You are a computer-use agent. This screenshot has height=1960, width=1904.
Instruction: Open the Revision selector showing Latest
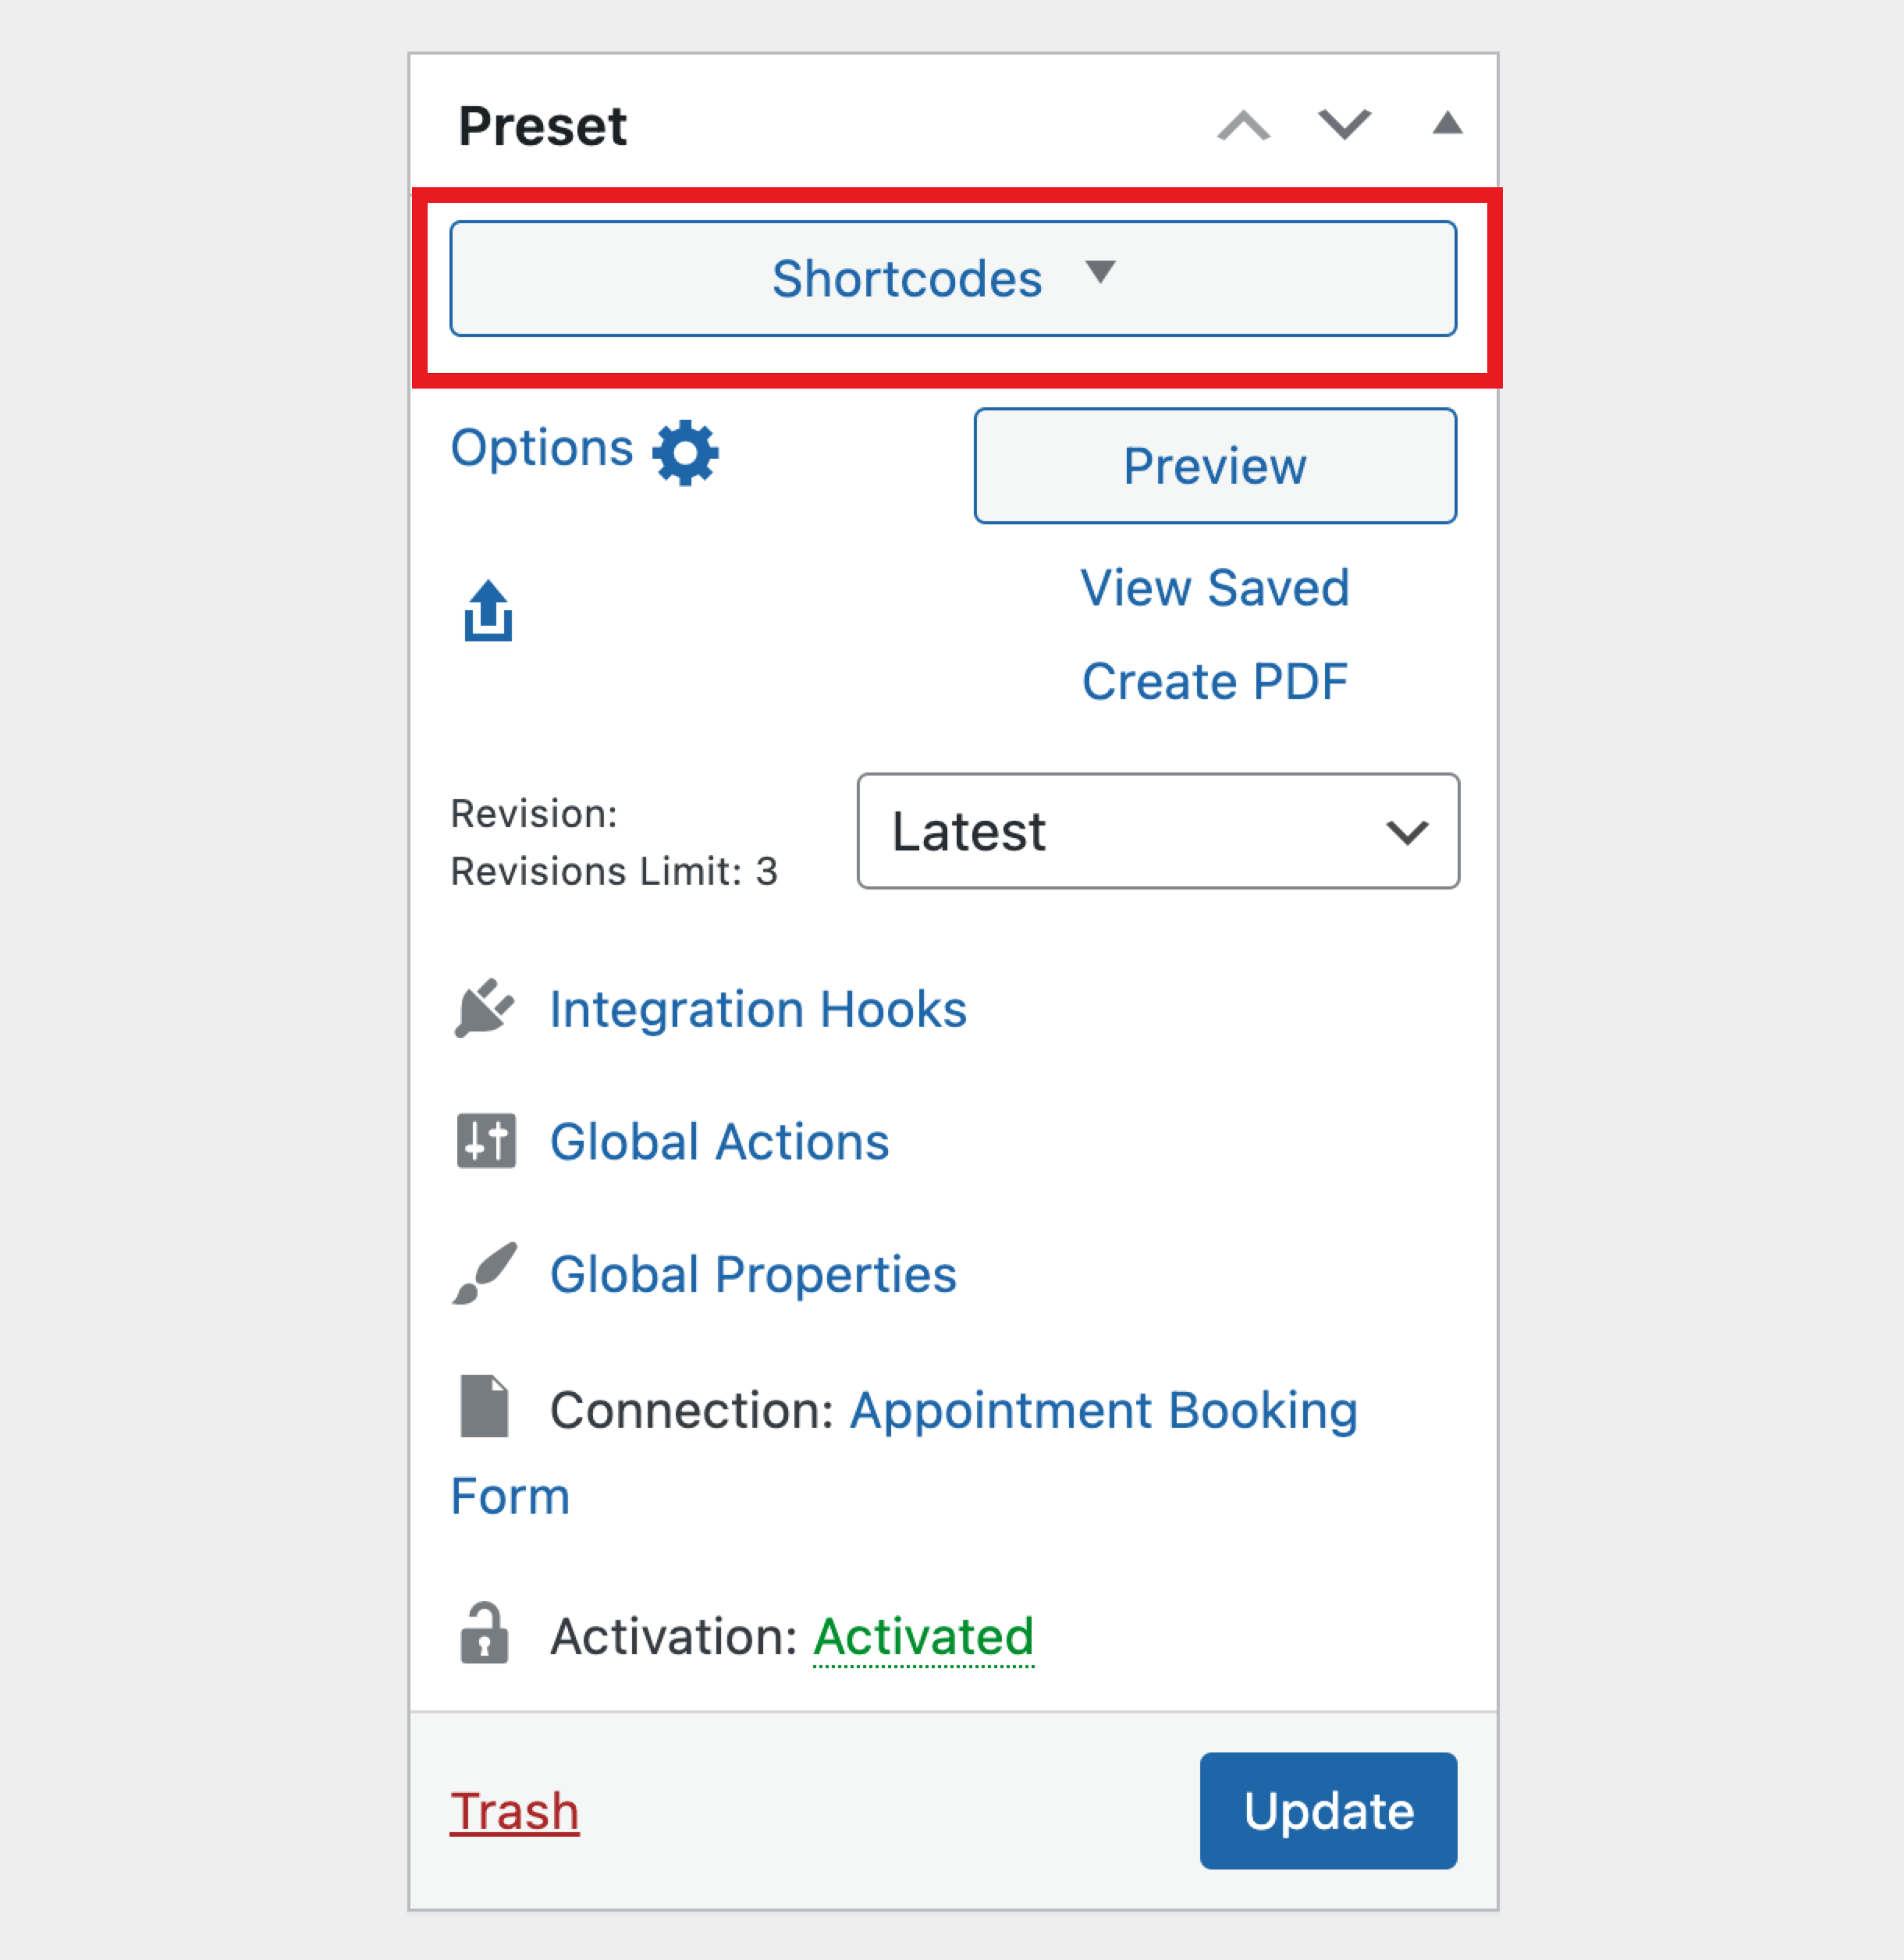[1156, 832]
